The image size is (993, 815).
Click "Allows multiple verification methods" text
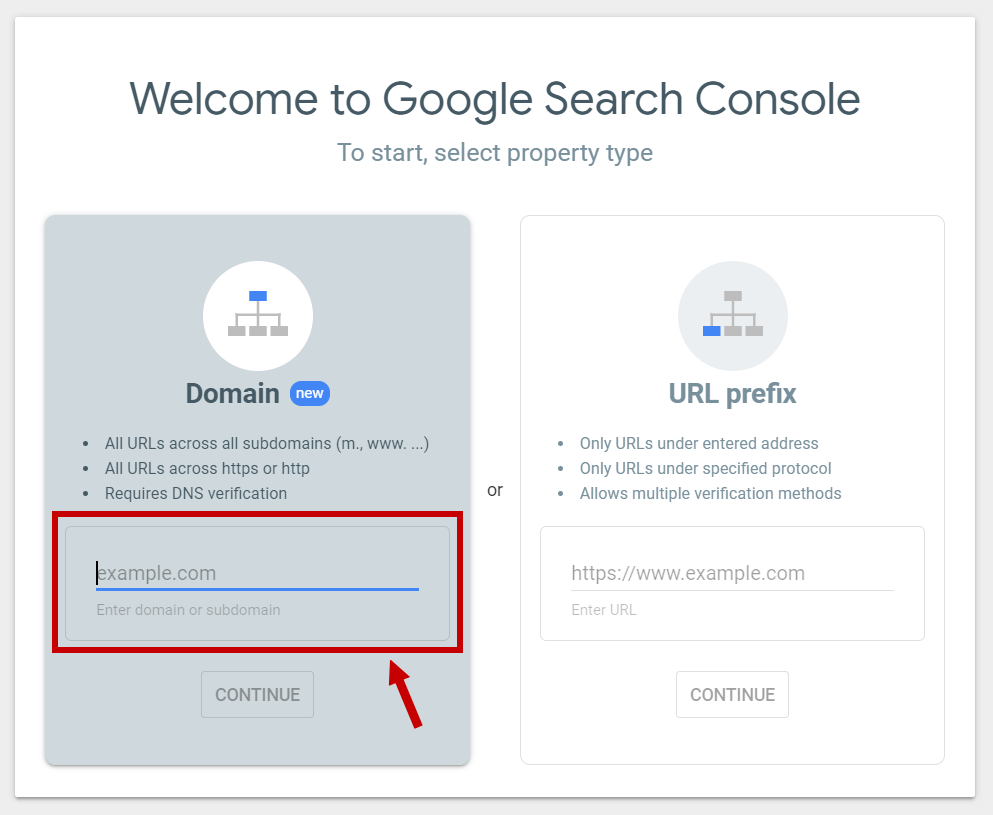click(x=711, y=493)
